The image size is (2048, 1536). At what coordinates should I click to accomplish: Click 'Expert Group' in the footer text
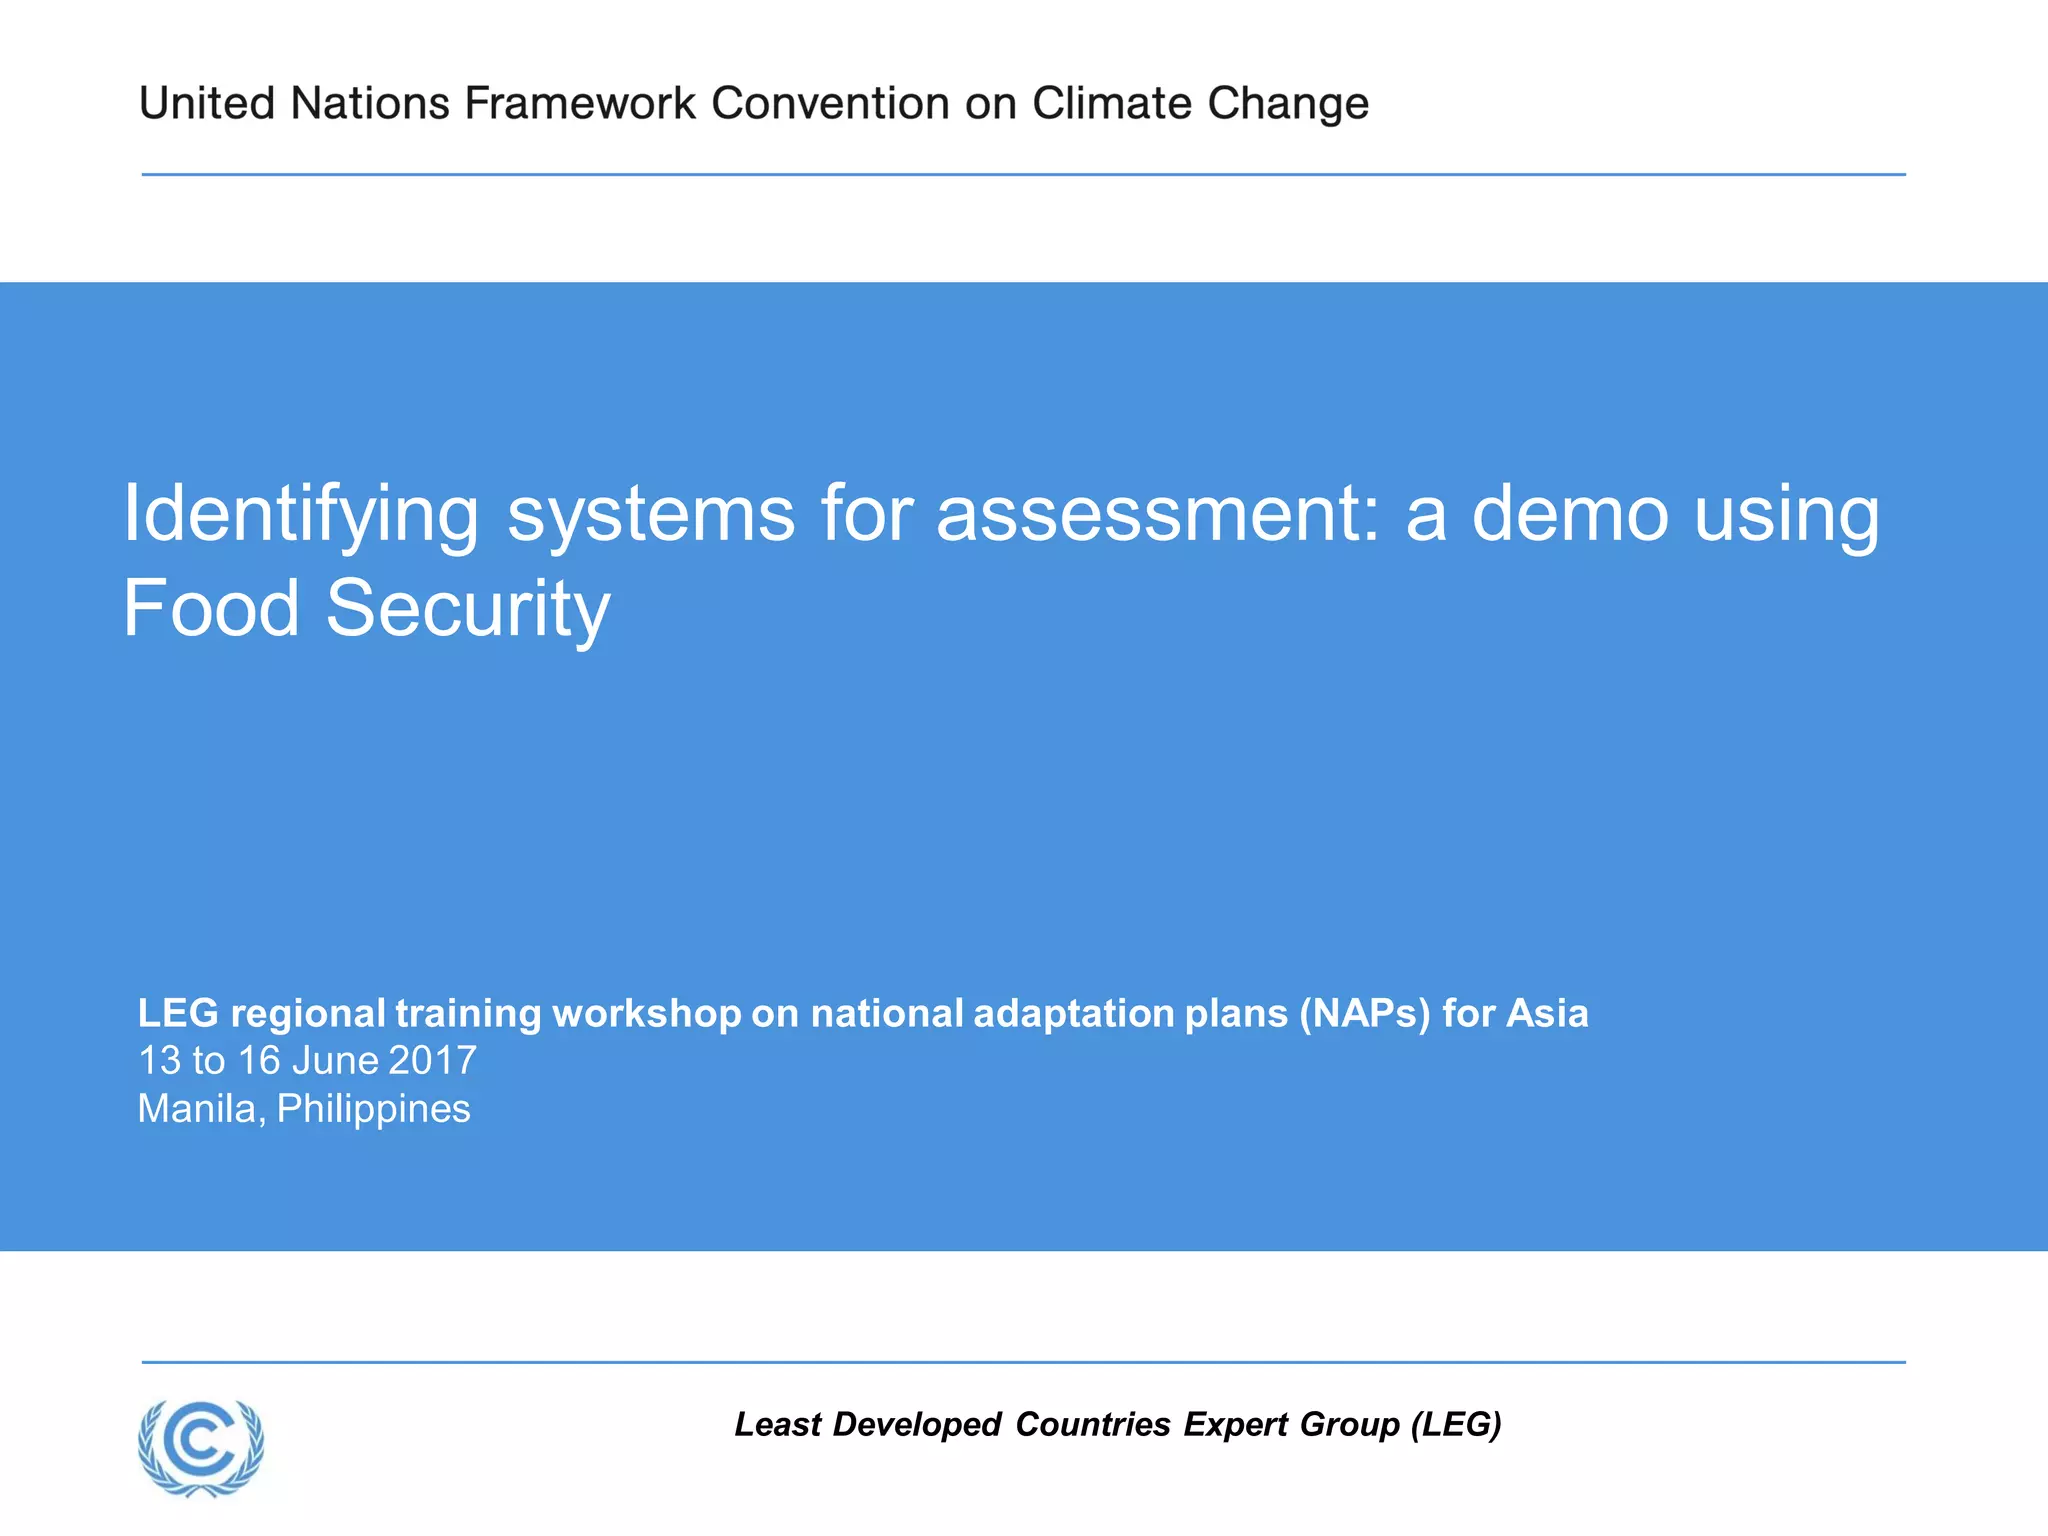(1290, 1424)
